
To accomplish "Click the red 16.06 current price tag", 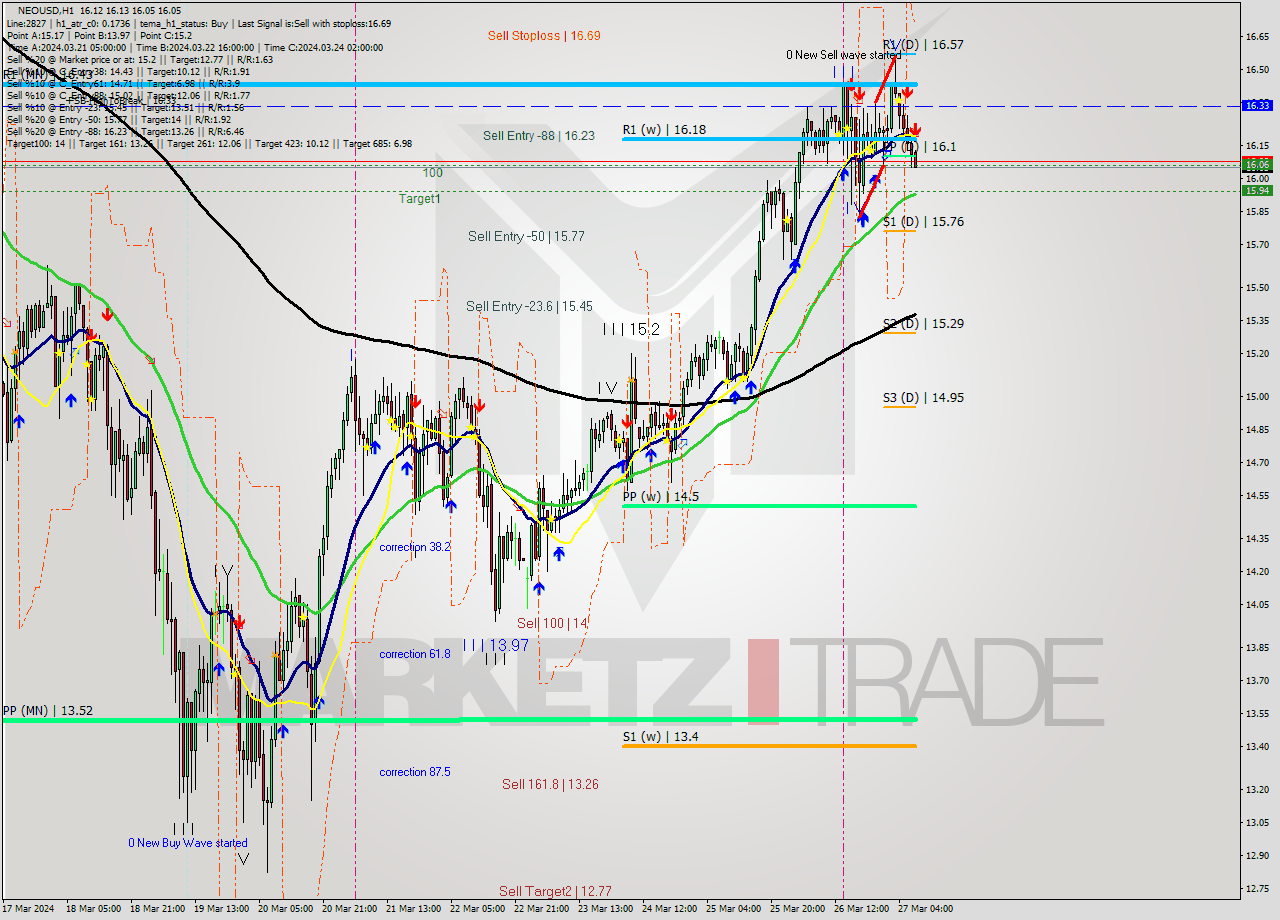I will 1257,164.
